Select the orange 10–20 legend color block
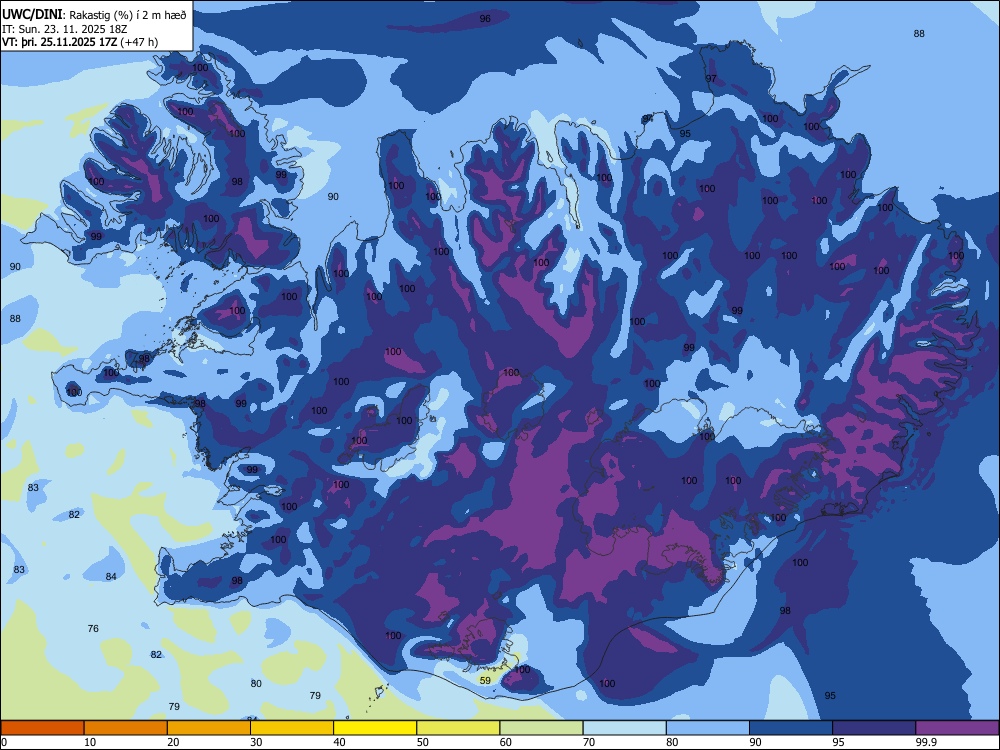 coord(126,728)
